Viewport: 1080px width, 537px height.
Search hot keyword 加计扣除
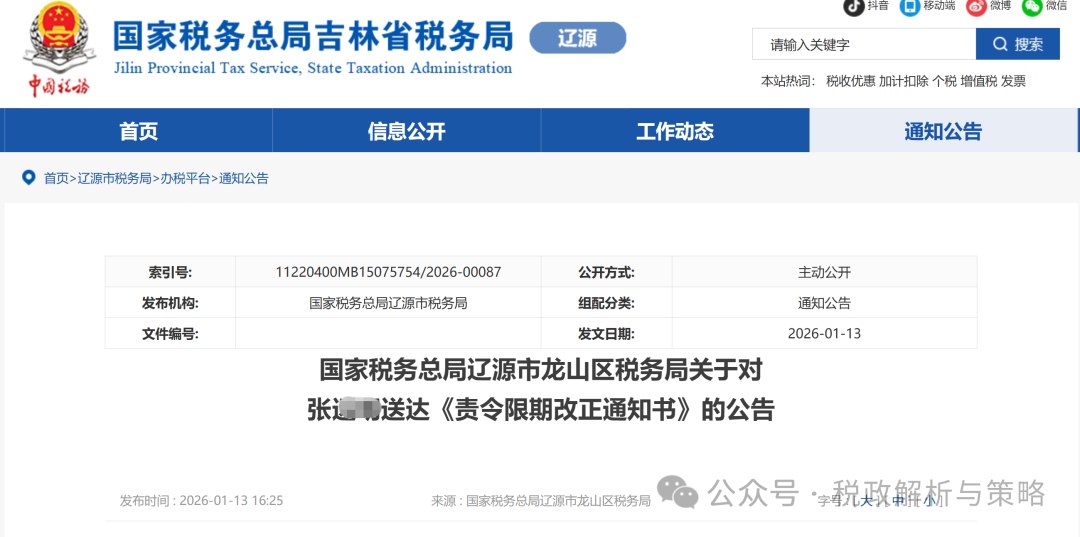(903, 81)
